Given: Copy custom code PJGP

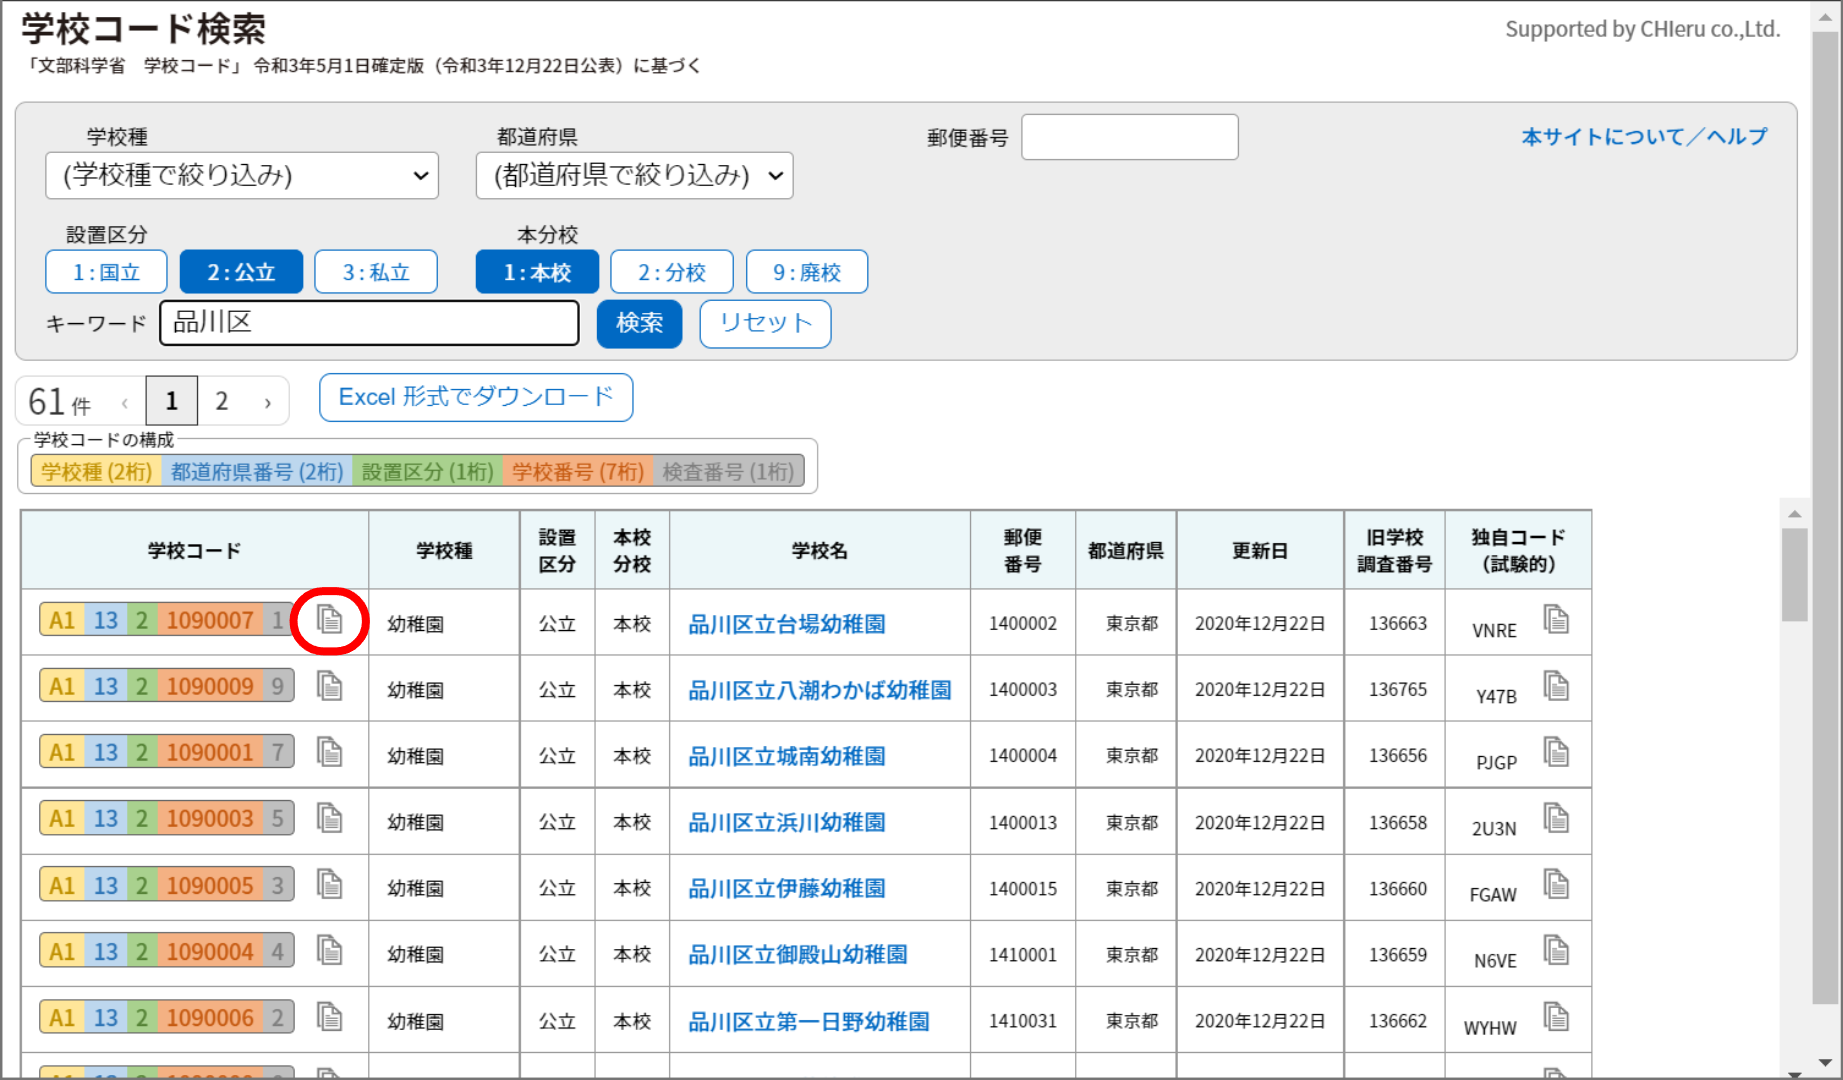Looking at the screenshot, I should (x=1556, y=752).
